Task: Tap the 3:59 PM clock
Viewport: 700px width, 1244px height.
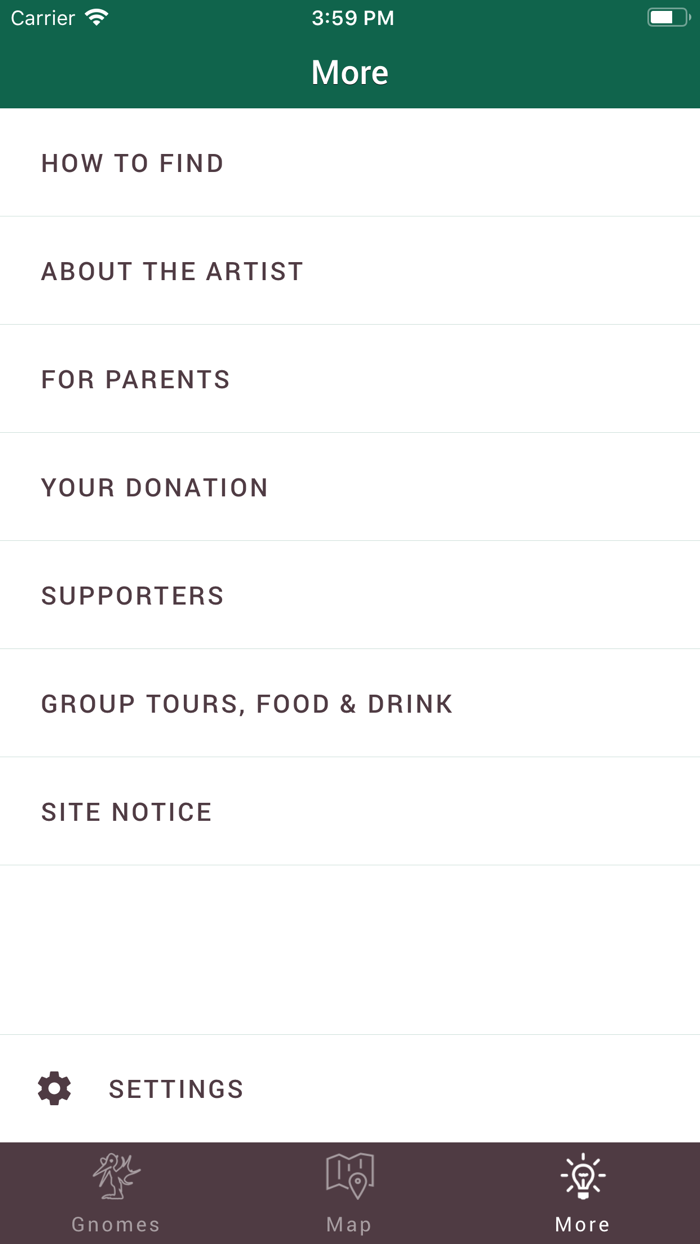Action: pyautogui.click(x=352, y=18)
